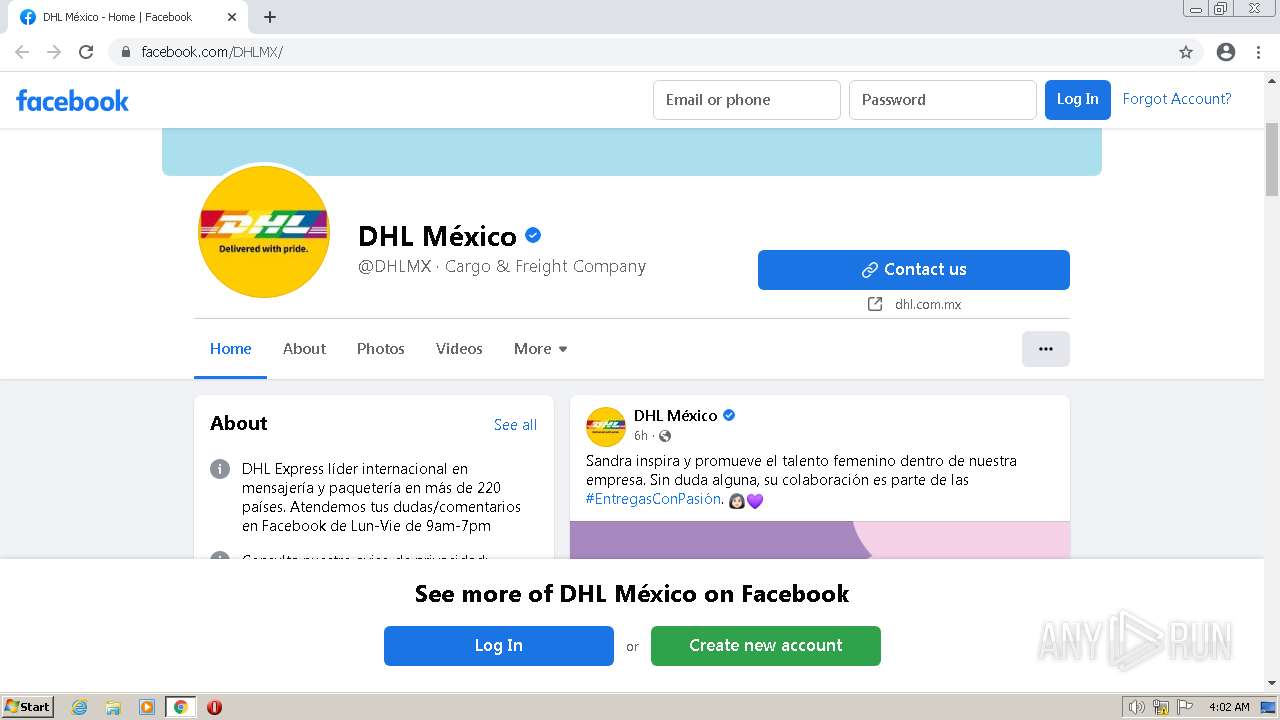Bookmark this page with star icon
Viewport: 1280px width, 720px height.
point(1186,52)
